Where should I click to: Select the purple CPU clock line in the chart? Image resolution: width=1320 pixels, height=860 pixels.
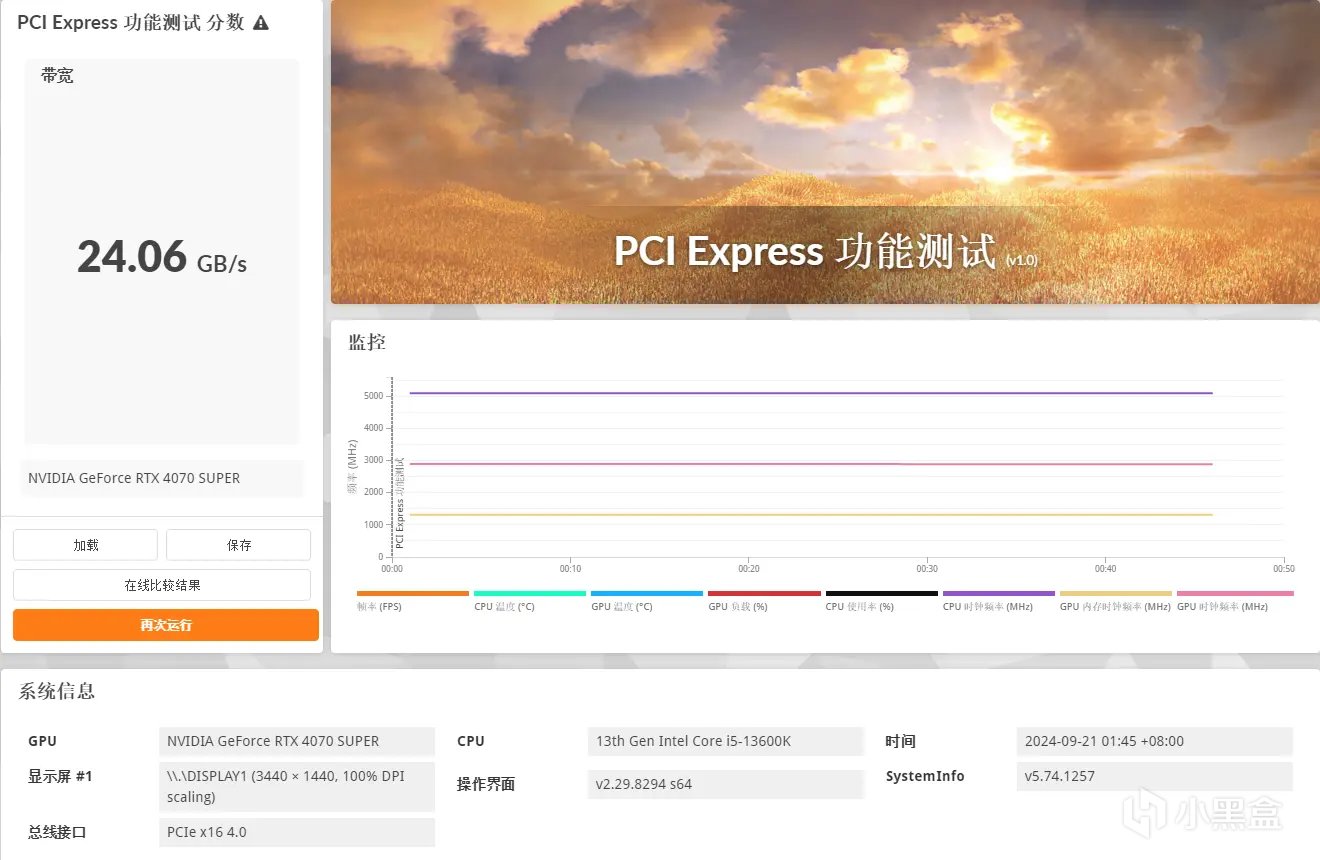810,393
